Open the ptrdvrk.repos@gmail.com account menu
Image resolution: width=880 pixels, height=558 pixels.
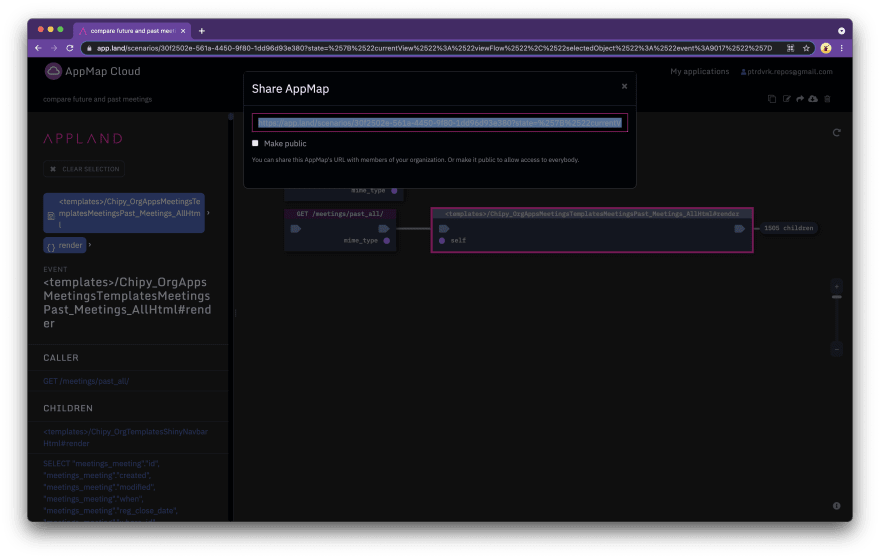(x=786, y=71)
